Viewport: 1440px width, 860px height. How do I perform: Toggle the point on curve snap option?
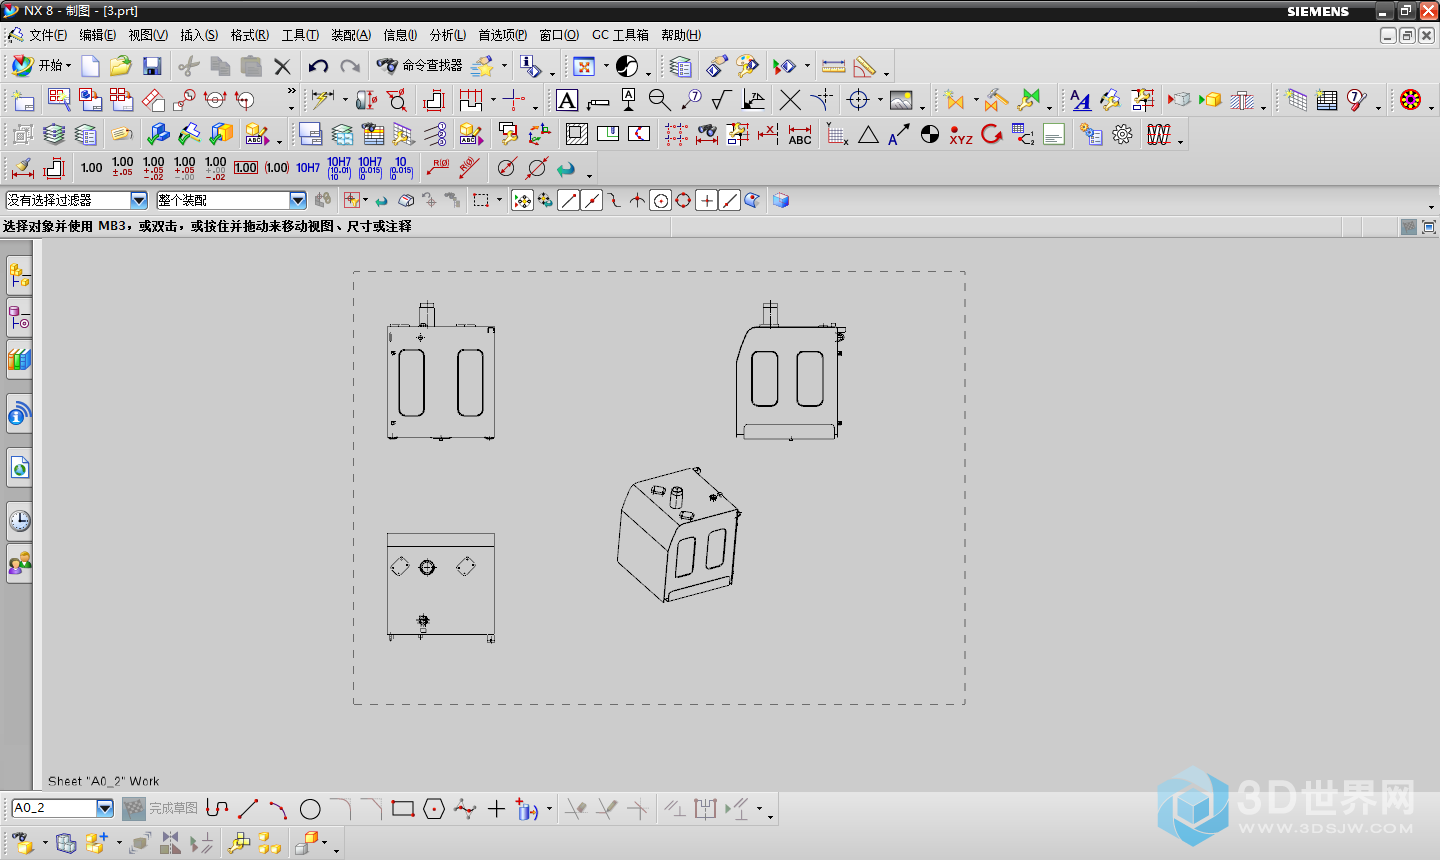(x=729, y=201)
